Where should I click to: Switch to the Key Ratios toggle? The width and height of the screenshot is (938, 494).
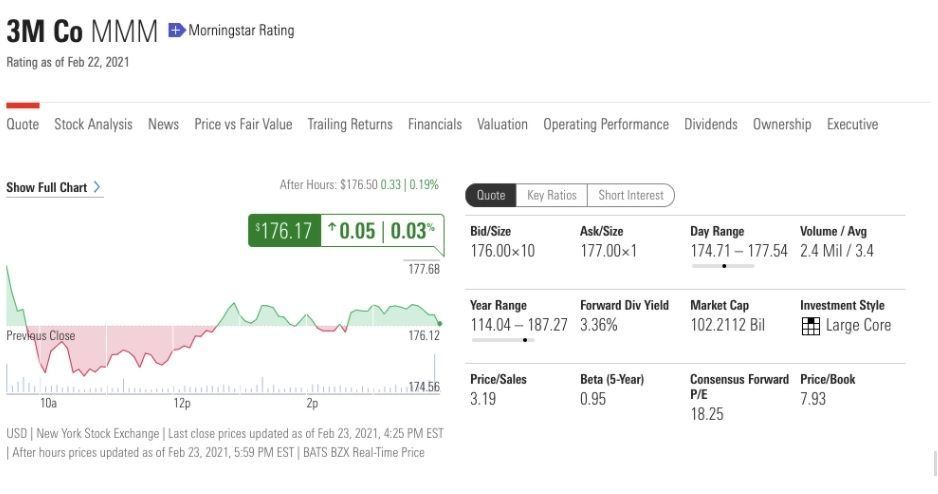coord(552,195)
